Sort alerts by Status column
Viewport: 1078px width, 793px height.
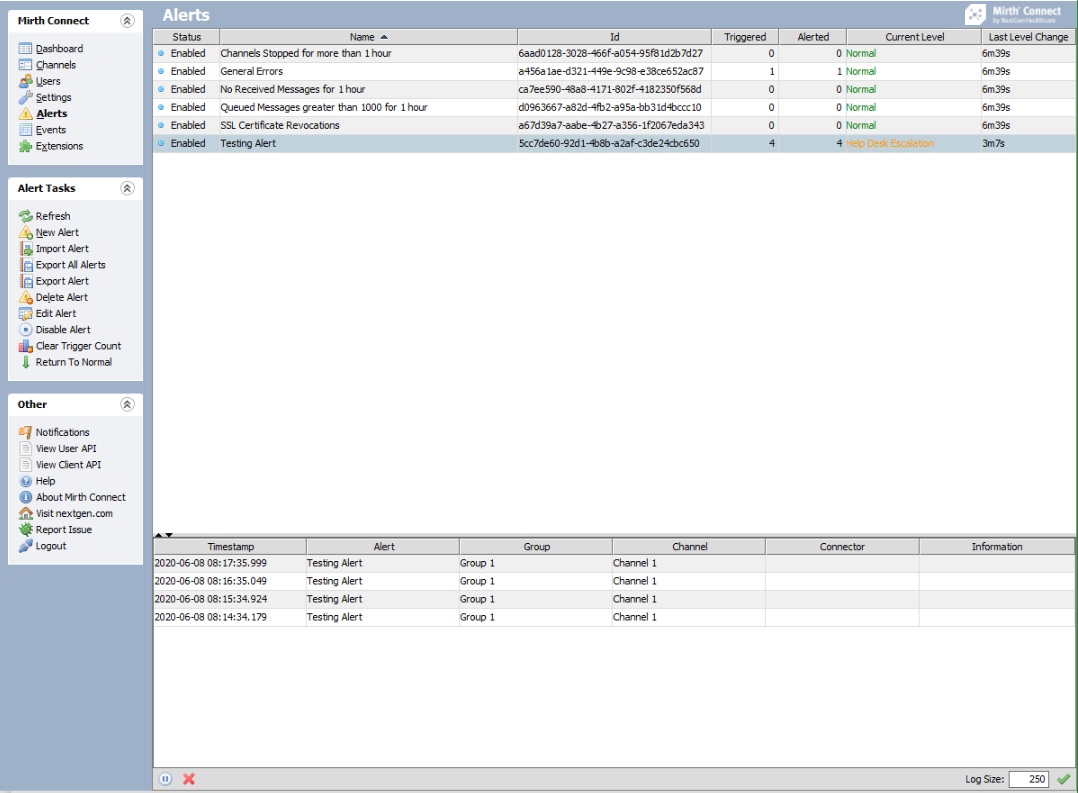tap(186, 37)
